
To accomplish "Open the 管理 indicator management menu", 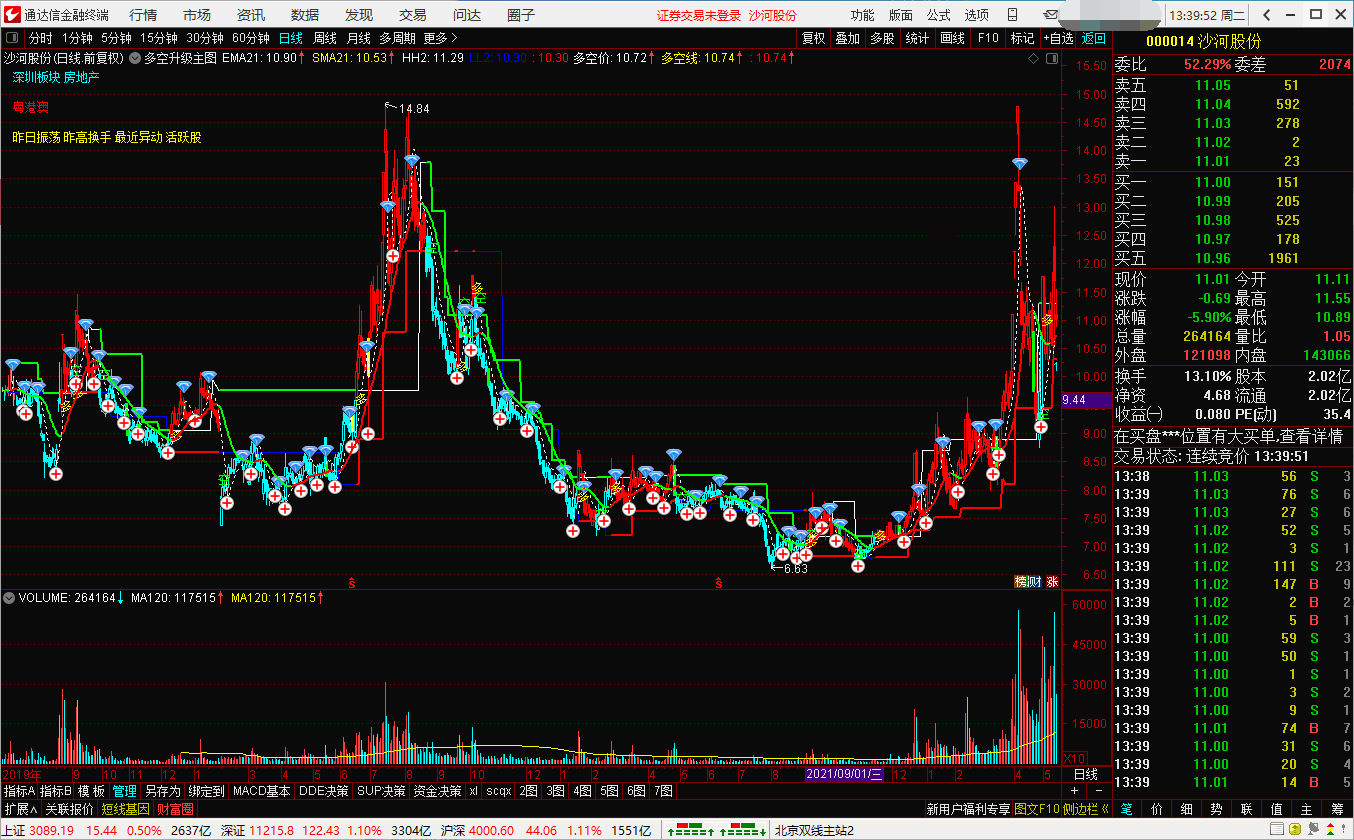I will 125,790.
